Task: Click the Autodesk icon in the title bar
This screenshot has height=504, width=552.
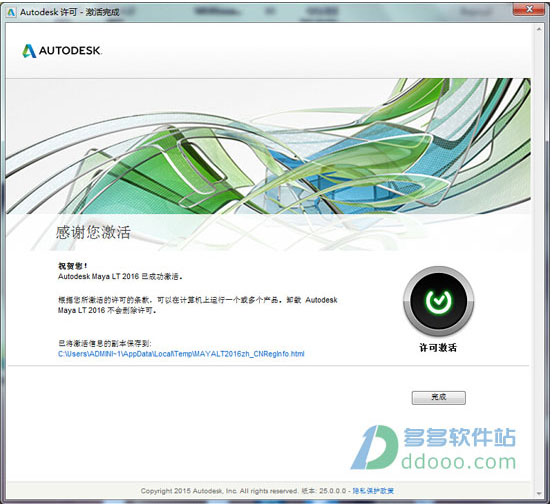Action: click(x=11, y=12)
